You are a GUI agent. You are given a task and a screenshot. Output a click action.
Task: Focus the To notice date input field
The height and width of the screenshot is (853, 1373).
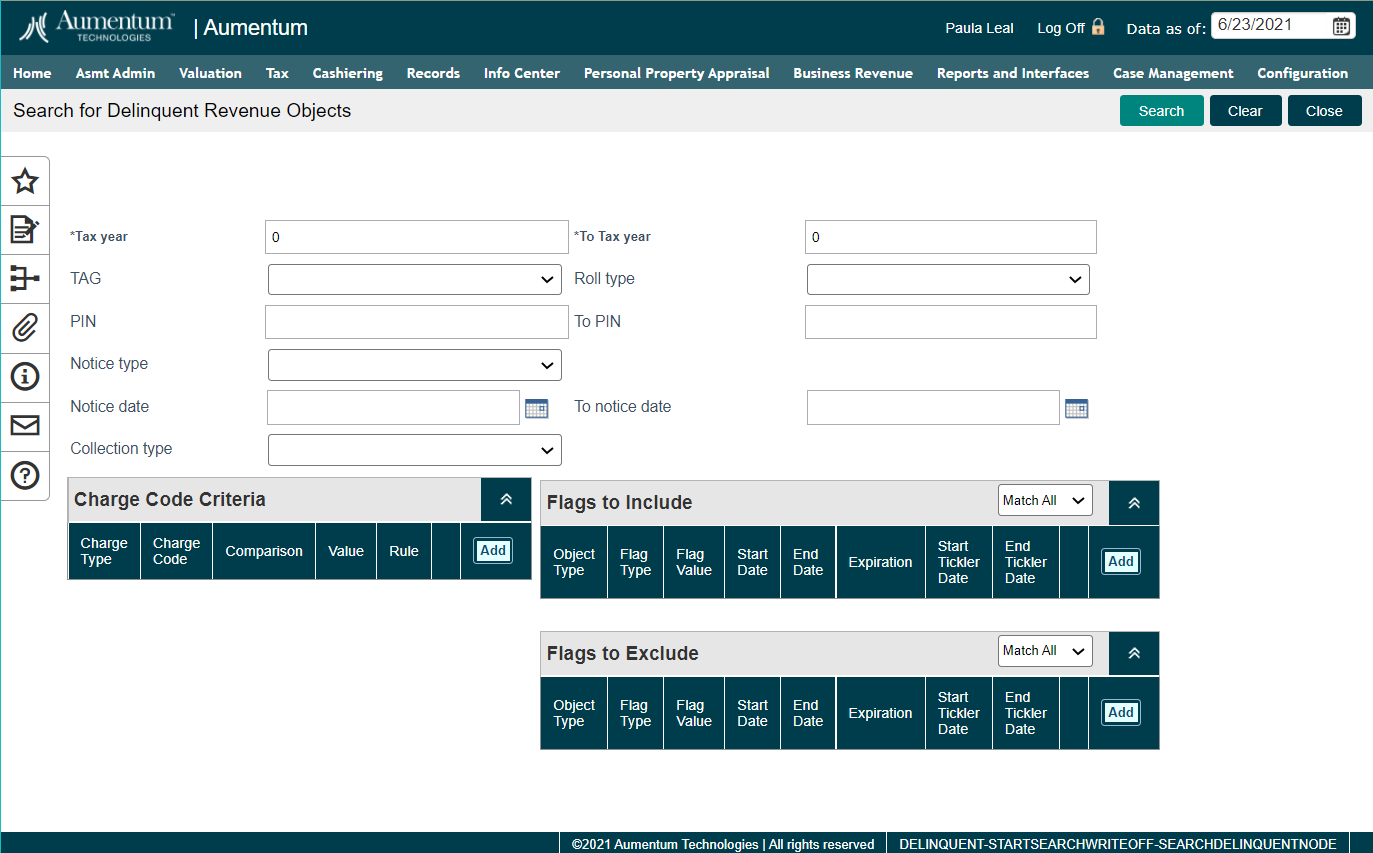point(933,407)
